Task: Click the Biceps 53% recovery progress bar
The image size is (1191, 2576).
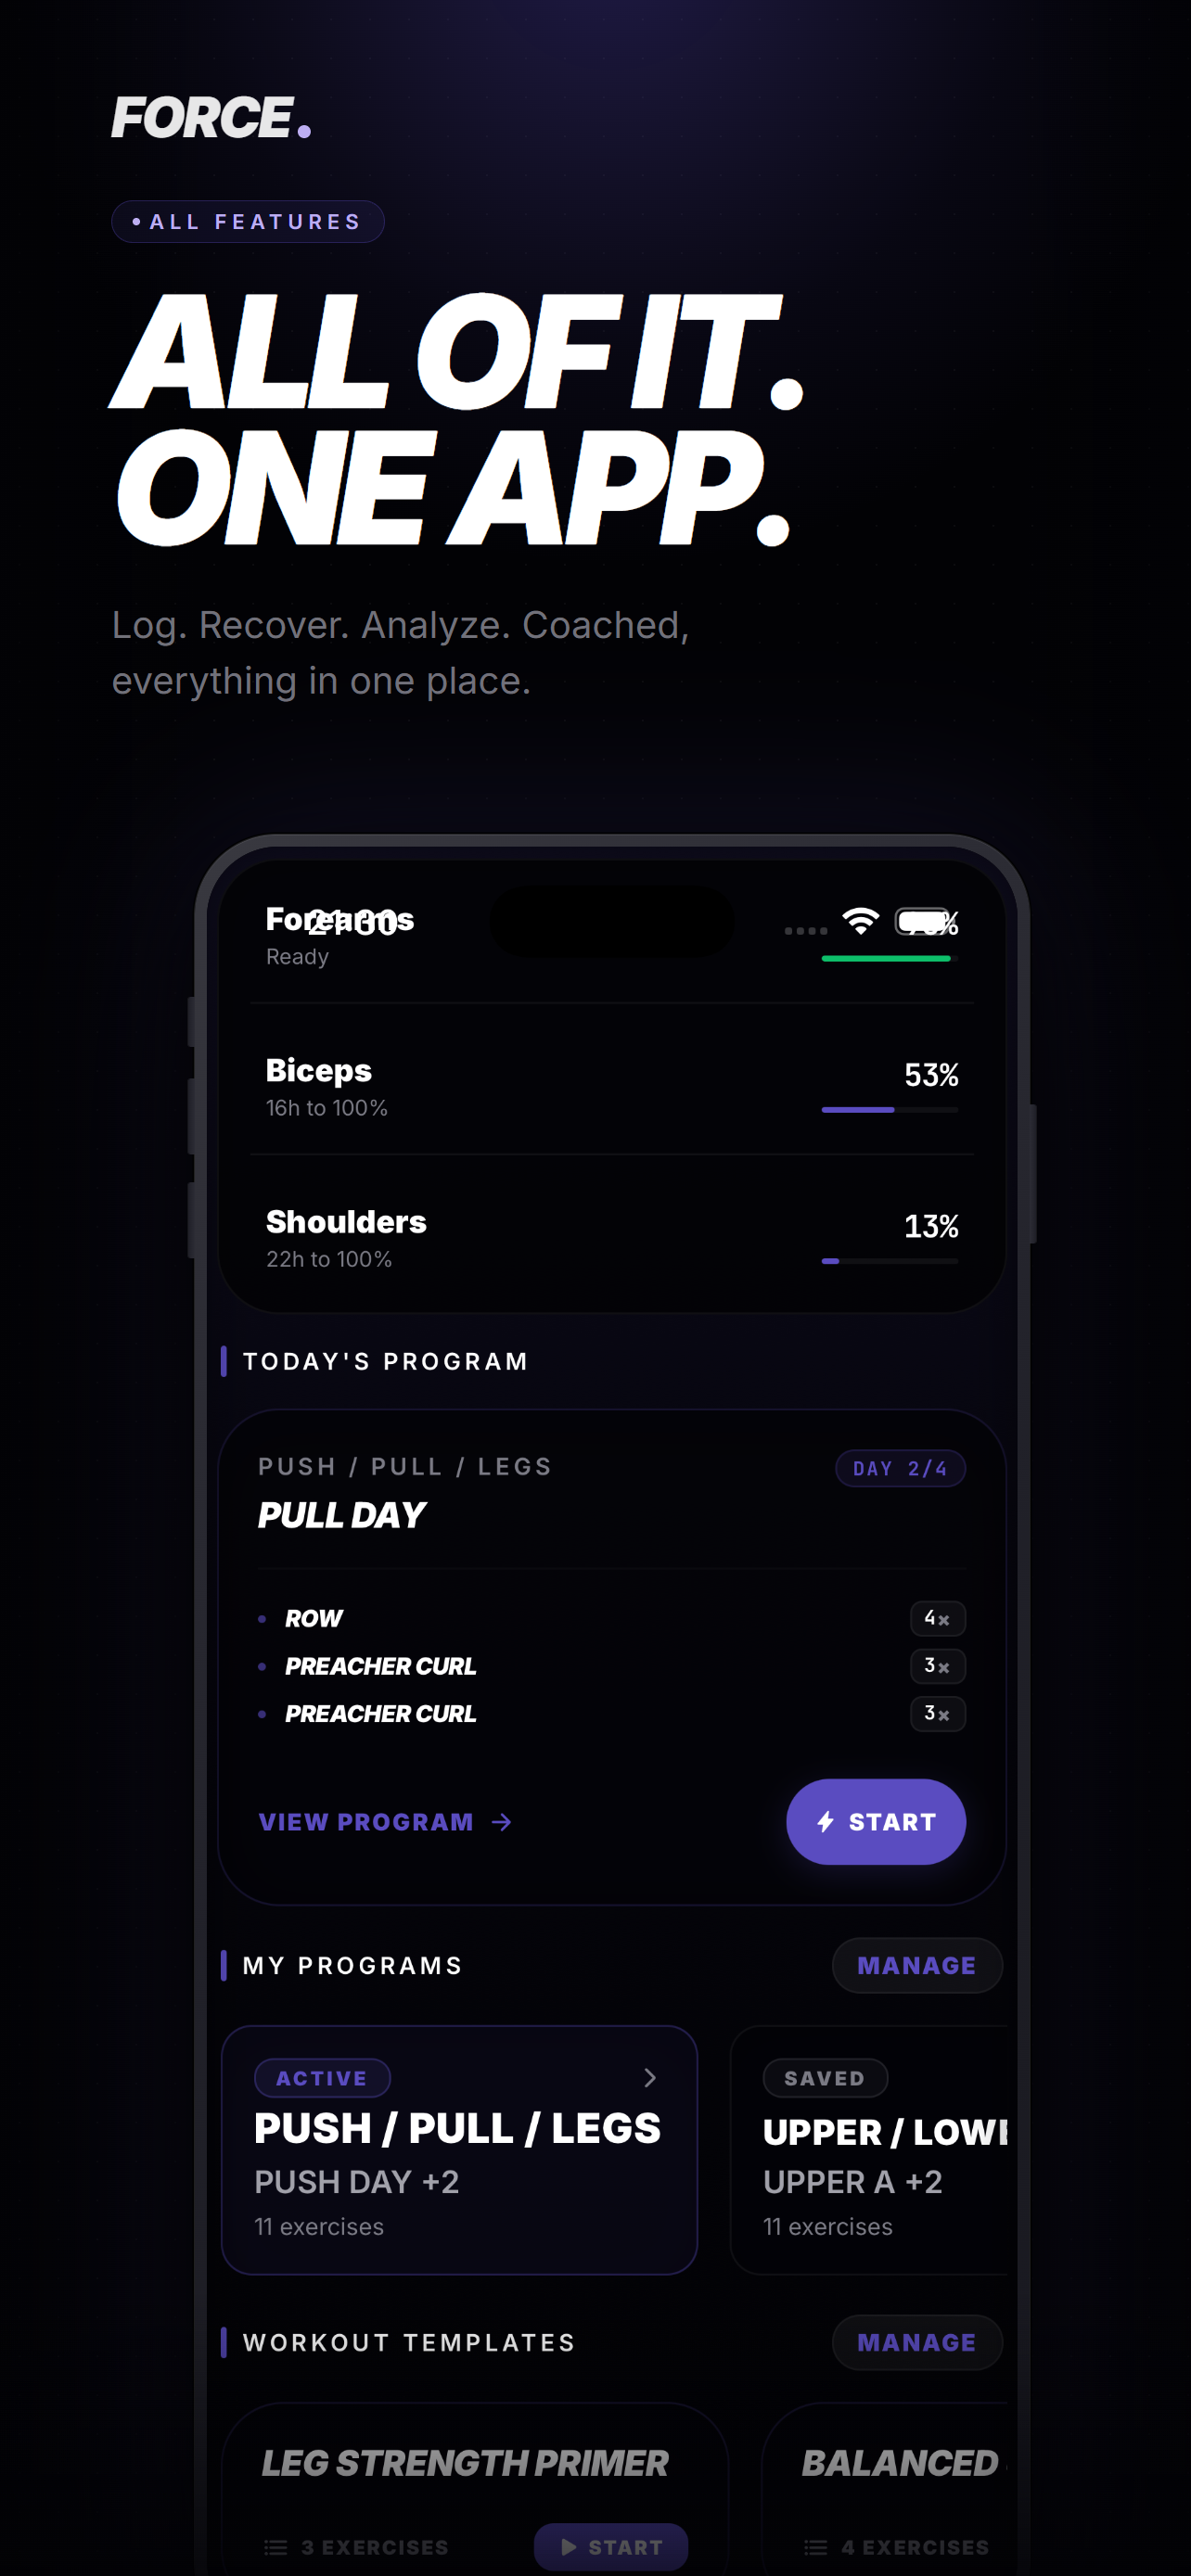Action: [890, 1110]
